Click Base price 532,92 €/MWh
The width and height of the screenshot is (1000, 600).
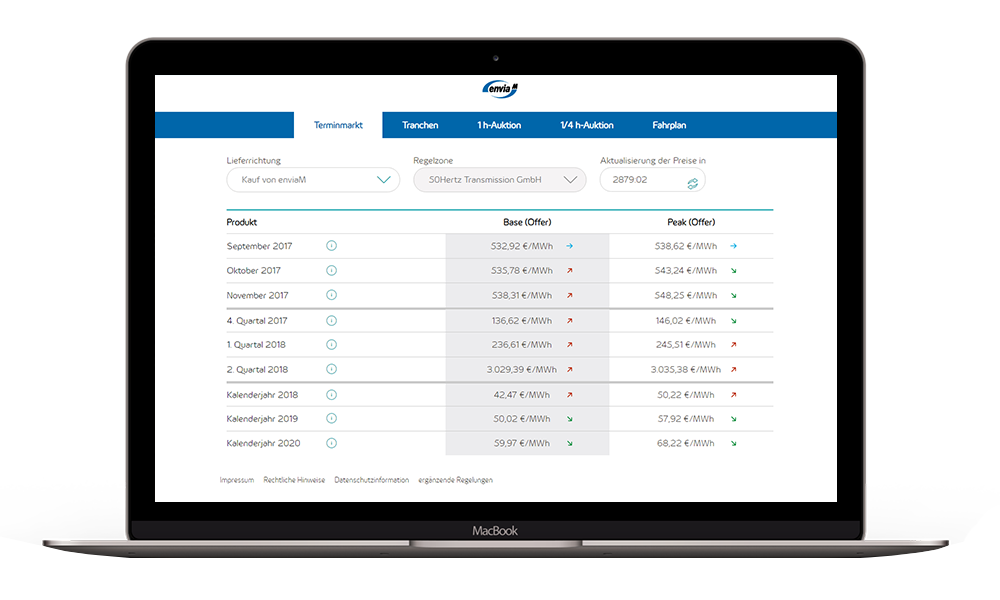pos(522,245)
